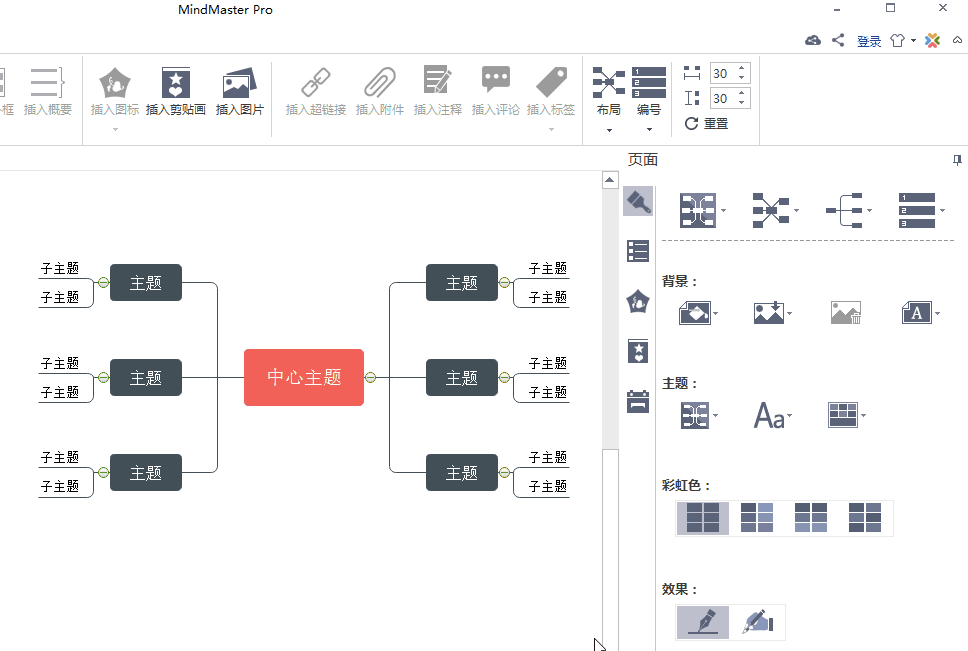Collapse the top-left topic's subtopics
Screen dimensions: 968x651
click(103, 283)
